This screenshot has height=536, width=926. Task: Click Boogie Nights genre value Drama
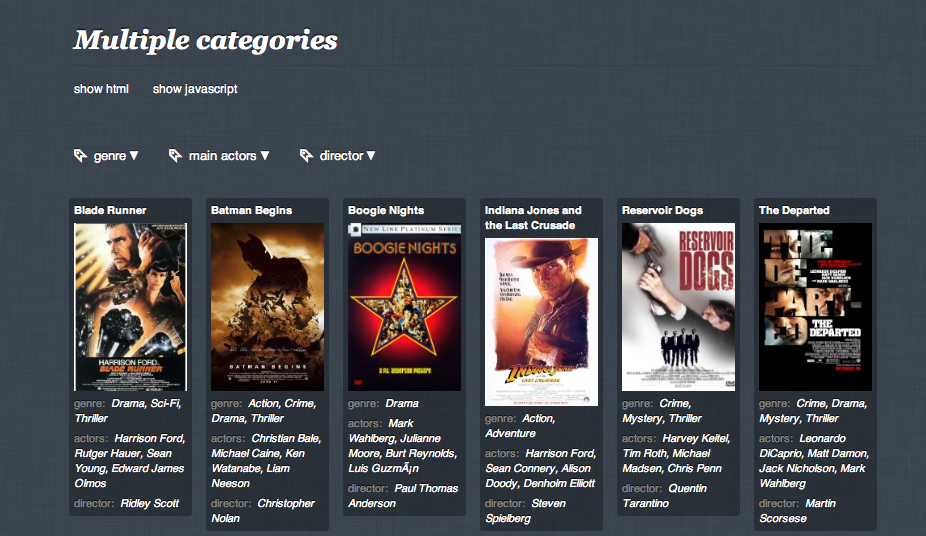point(402,404)
